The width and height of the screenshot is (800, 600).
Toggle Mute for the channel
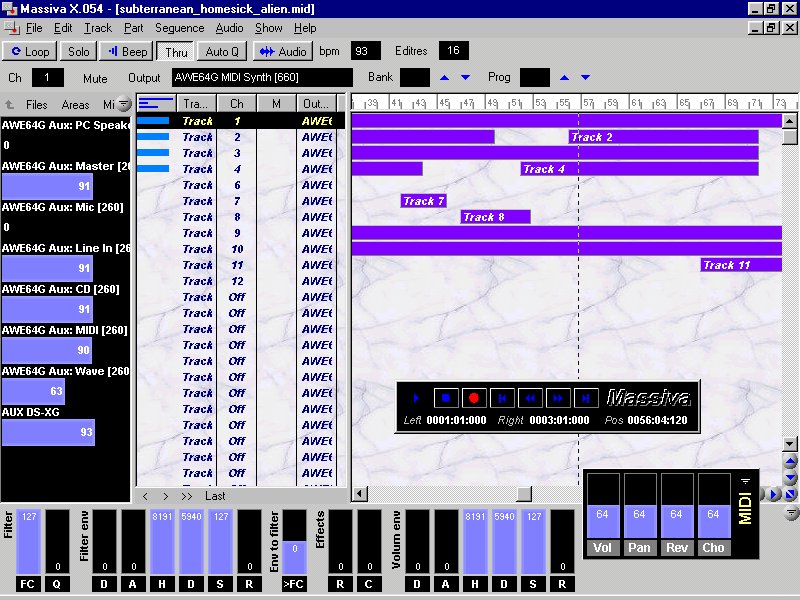click(95, 79)
